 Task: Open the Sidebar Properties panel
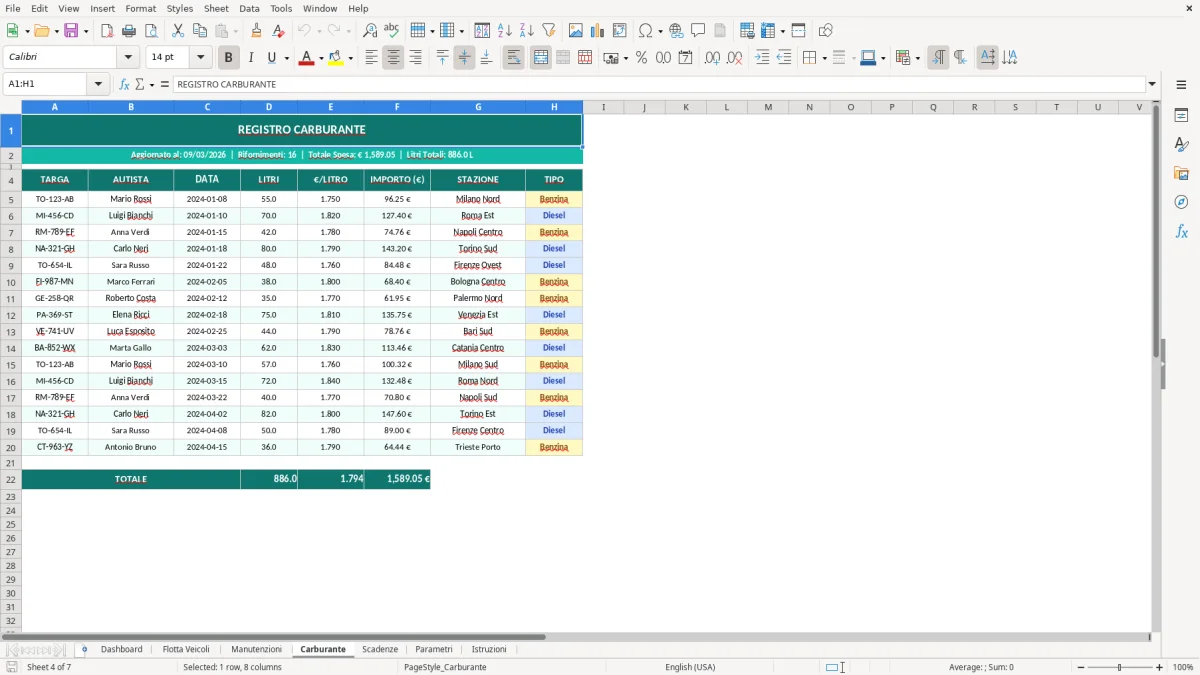(x=1181, y=115)
